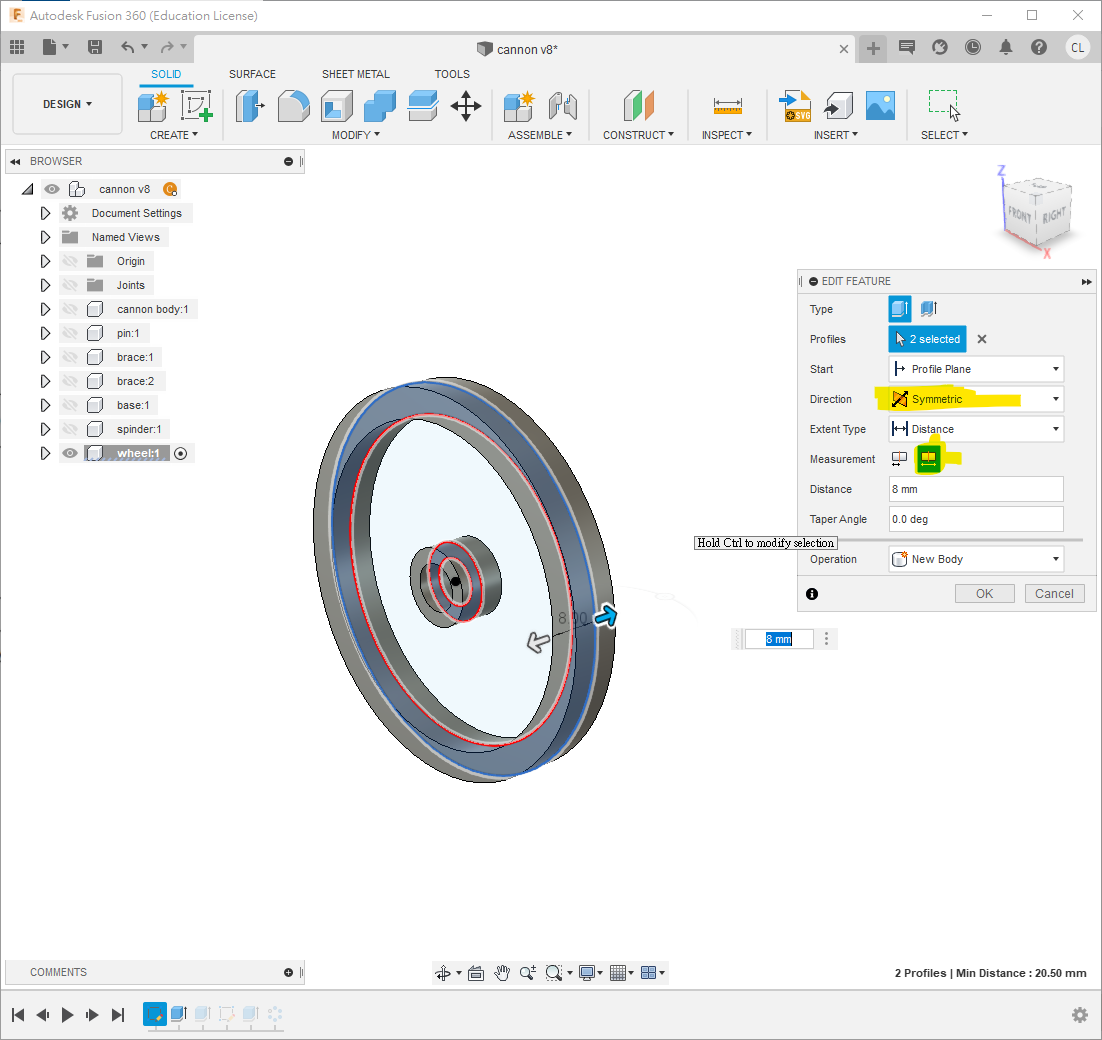This screenshot has height=1040, width=1102.
Task: Switch to the SURFACE tab
Action: click(252, 74)
